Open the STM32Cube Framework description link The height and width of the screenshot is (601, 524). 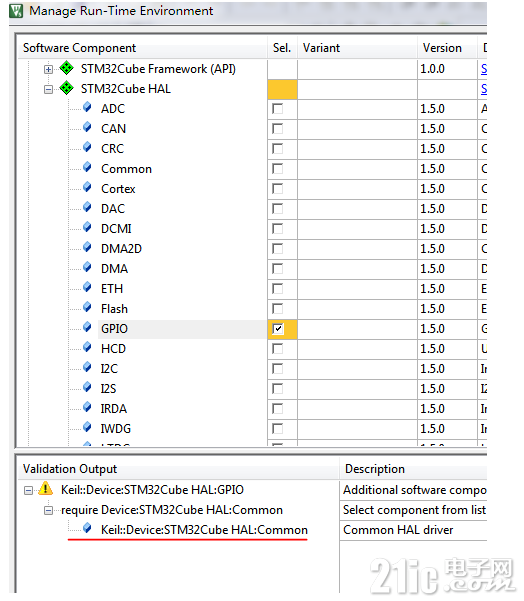(484, 69)
